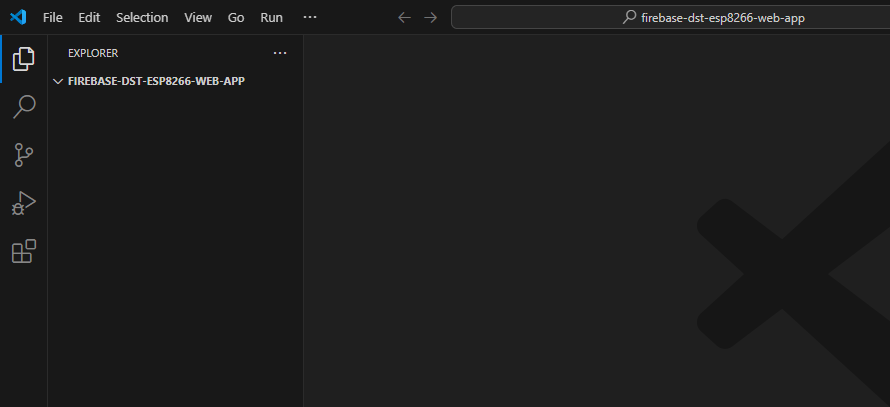Open the Selection menu

142,17
